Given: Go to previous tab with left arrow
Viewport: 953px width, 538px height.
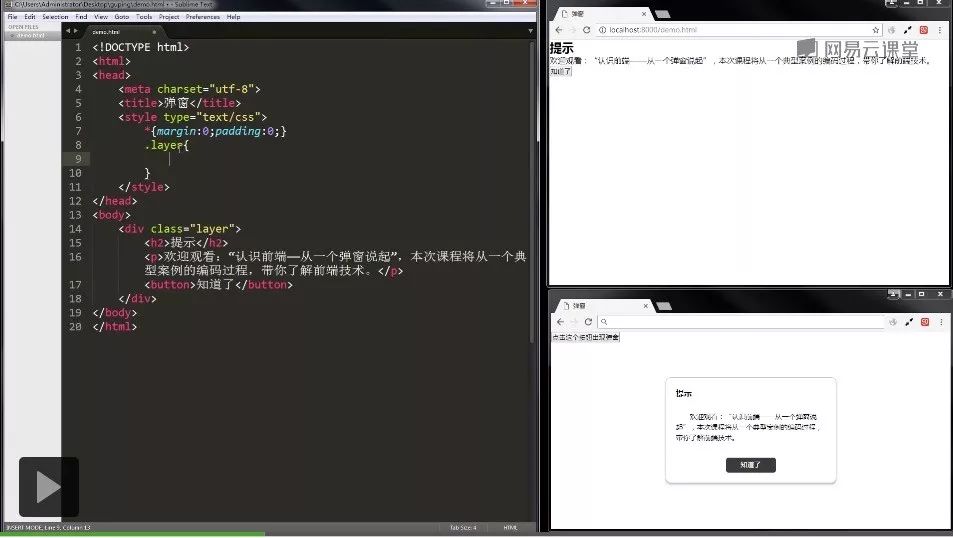Looking at the screenshot, I should click(x=68, y=31).
